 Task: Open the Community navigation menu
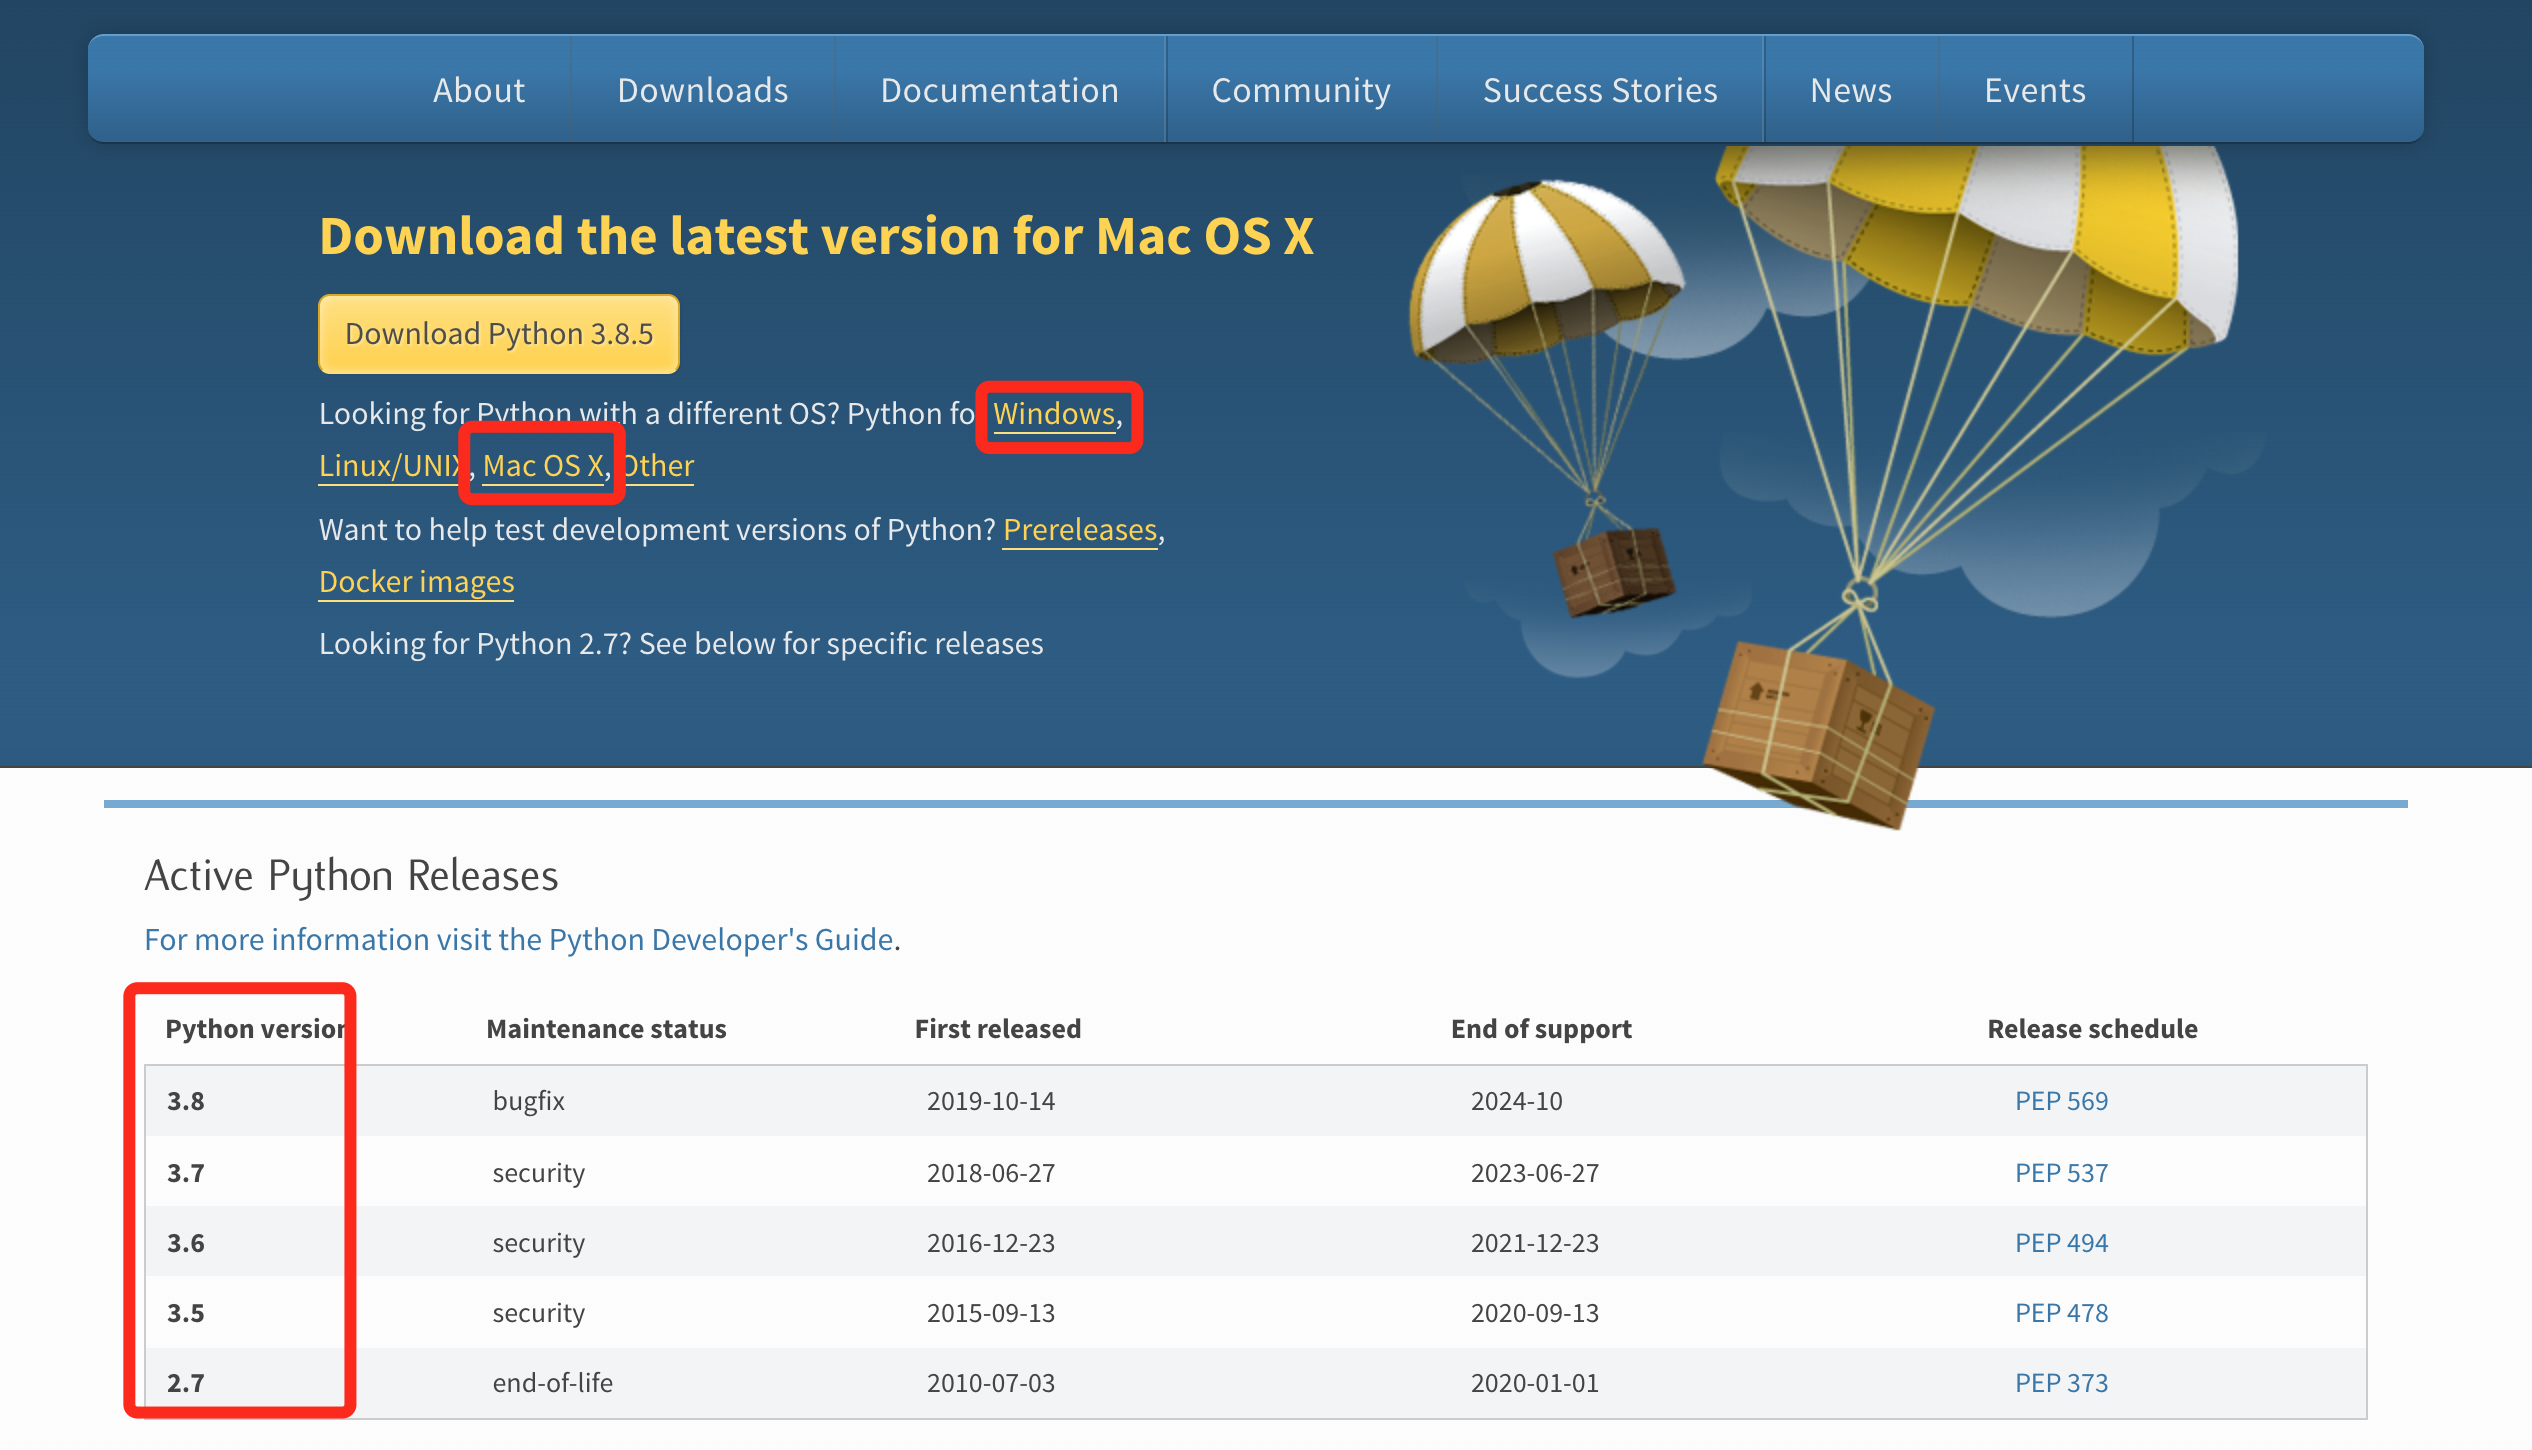click(x=1301, y=90)
